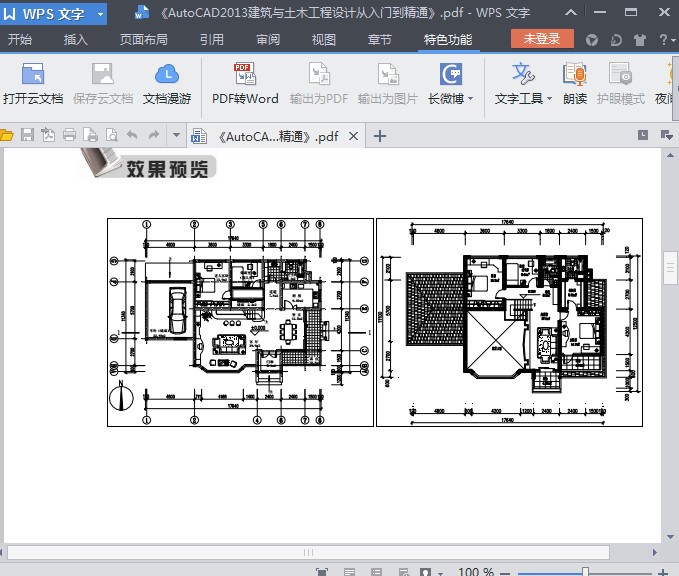The image size is (679, 576).
Task: Select page layout view in status bar
Action: pyautogui.click(x=349, y=572)
